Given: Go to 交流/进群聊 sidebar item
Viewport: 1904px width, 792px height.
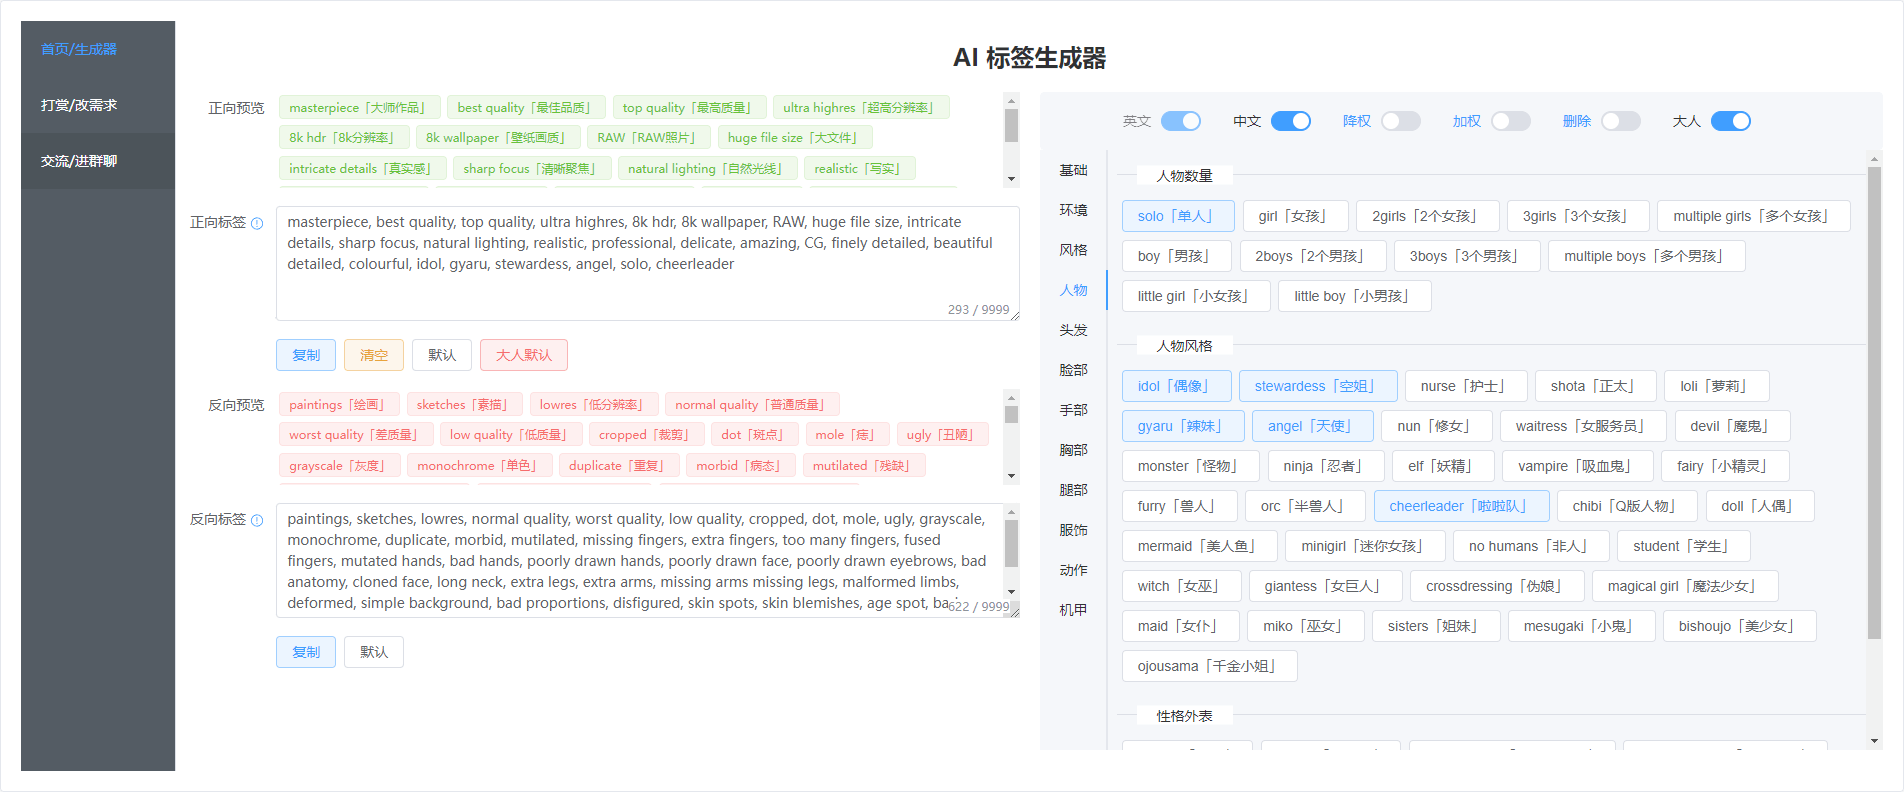Looking at the screenshot, I should [x=79, y=161].
